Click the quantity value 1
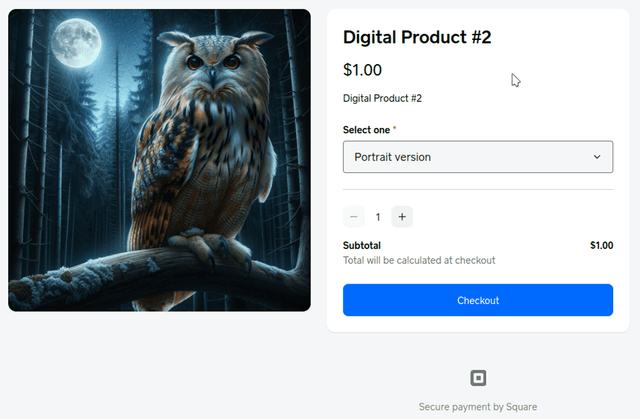Screen dimensions: 640x419 click(x=378, y=217)
